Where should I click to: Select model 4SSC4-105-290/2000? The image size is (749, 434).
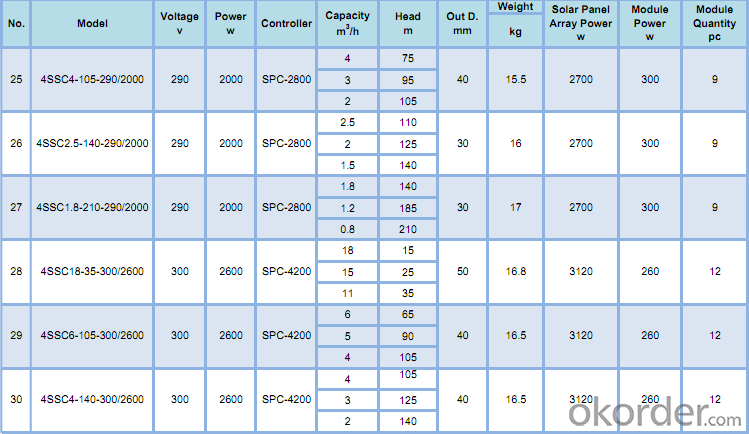point(92,79)
